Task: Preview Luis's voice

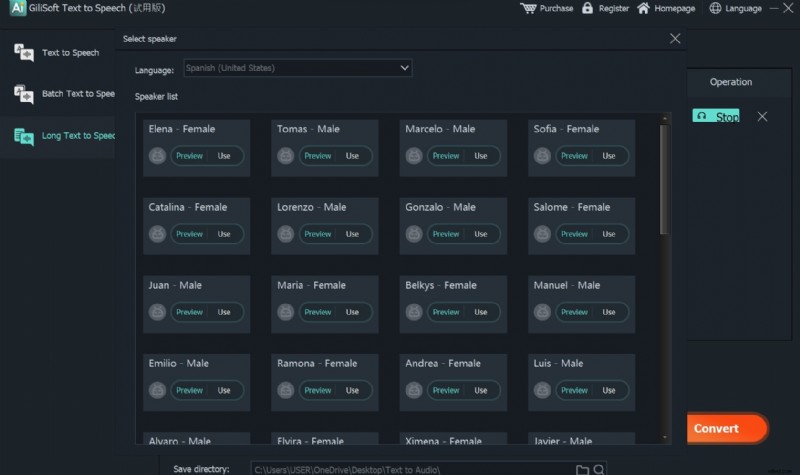Action: point(574,390)
